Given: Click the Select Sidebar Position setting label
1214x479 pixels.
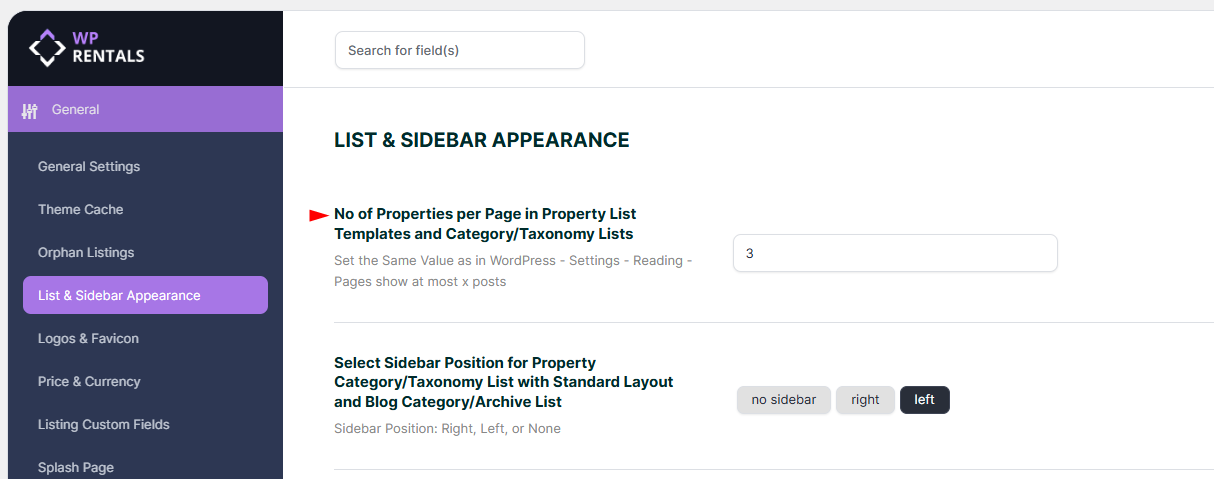Looking at the screenshot, I should (x=503, y=382).
